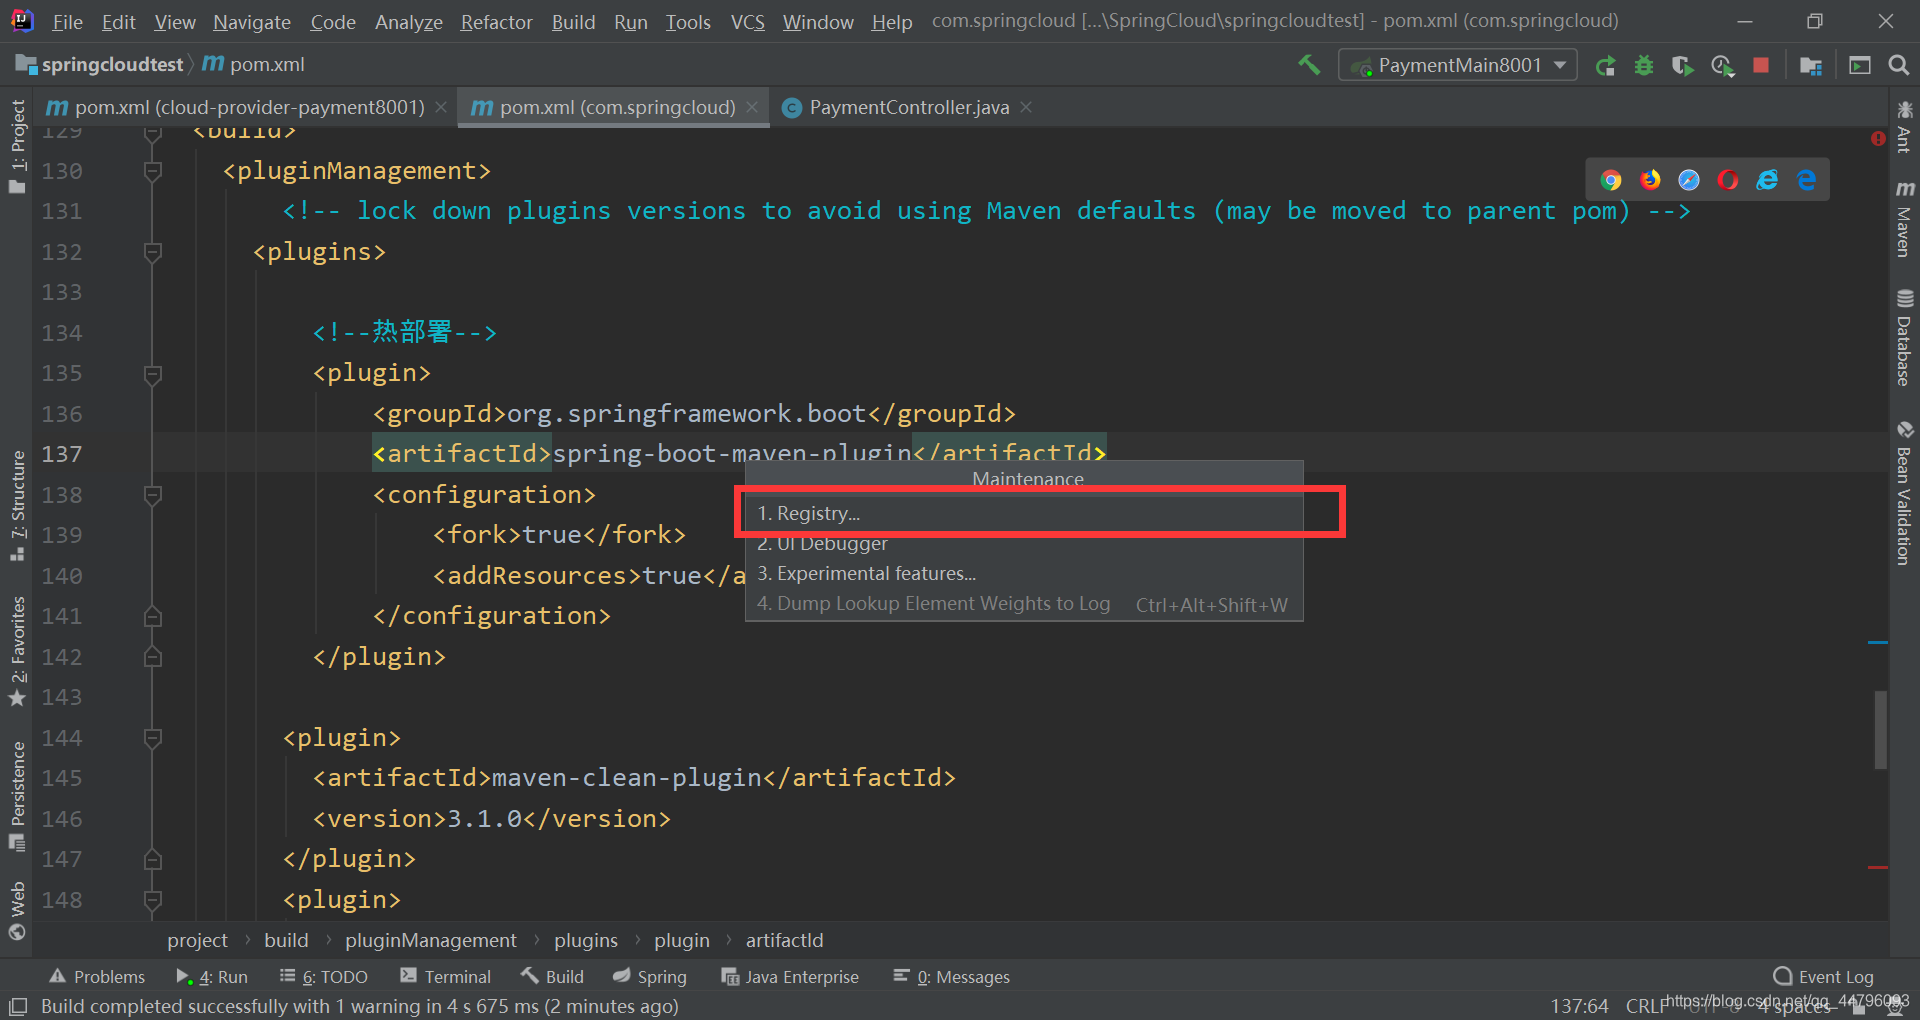
Task: Close the PaymentController.java tab
Action: tap(1026, 107)
